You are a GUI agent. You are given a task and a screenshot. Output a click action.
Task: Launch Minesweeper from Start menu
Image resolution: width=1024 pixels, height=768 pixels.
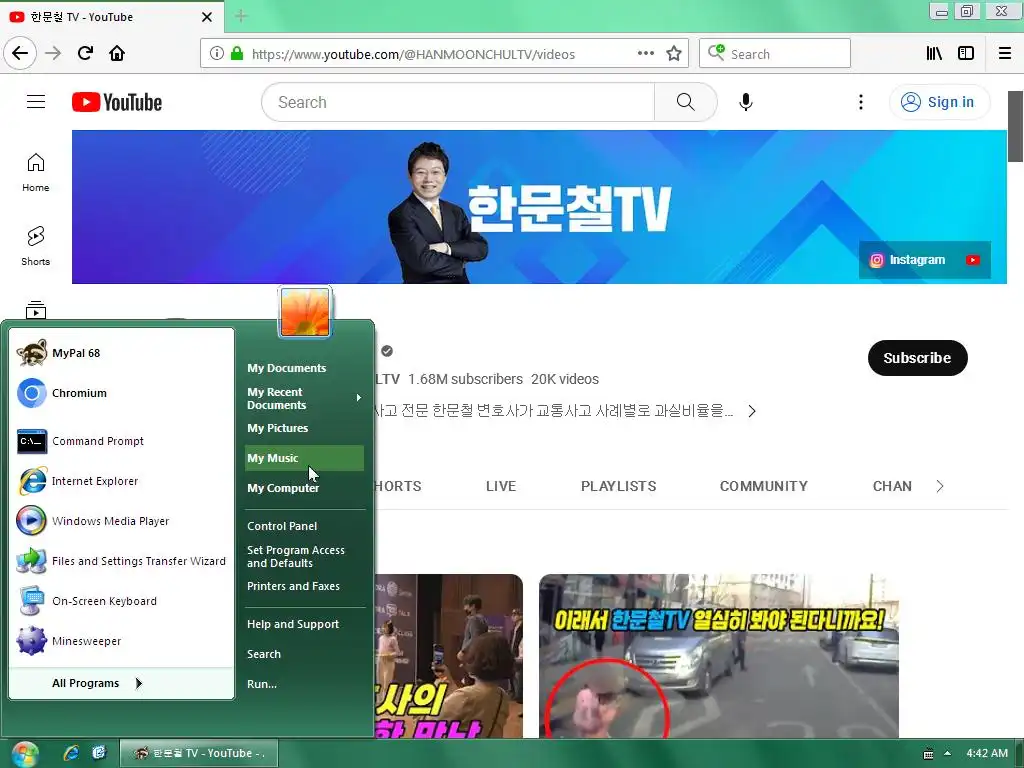pos(121,641)
